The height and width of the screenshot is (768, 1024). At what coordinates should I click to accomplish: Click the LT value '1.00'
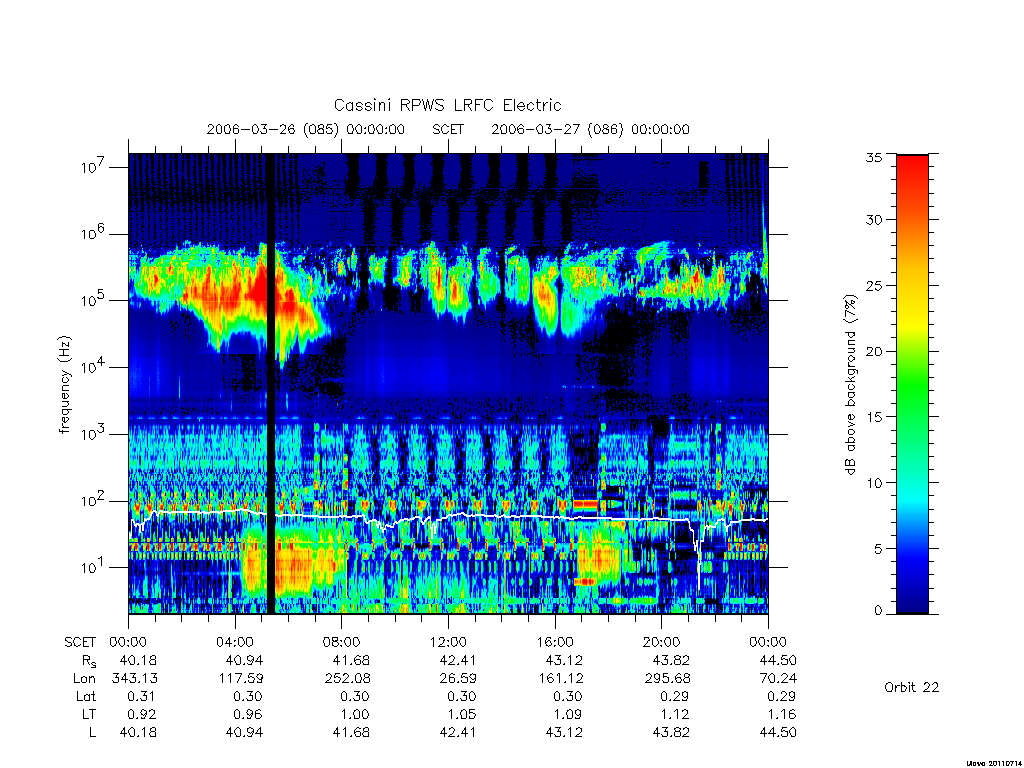[355, 714]
